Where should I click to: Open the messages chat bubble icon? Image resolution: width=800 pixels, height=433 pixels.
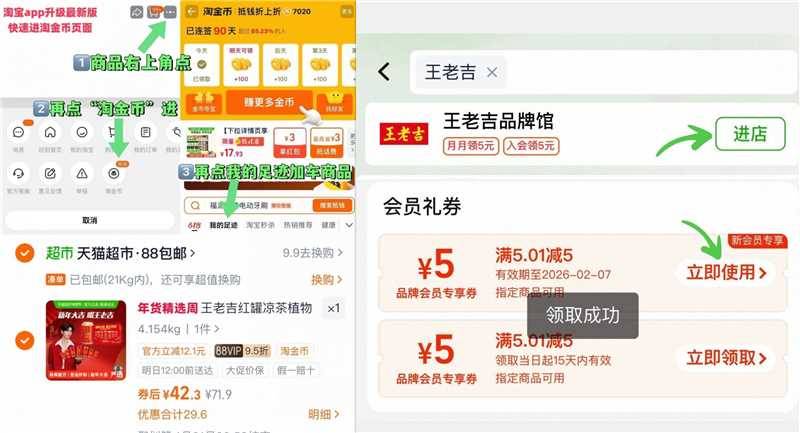tap(18, 133)
